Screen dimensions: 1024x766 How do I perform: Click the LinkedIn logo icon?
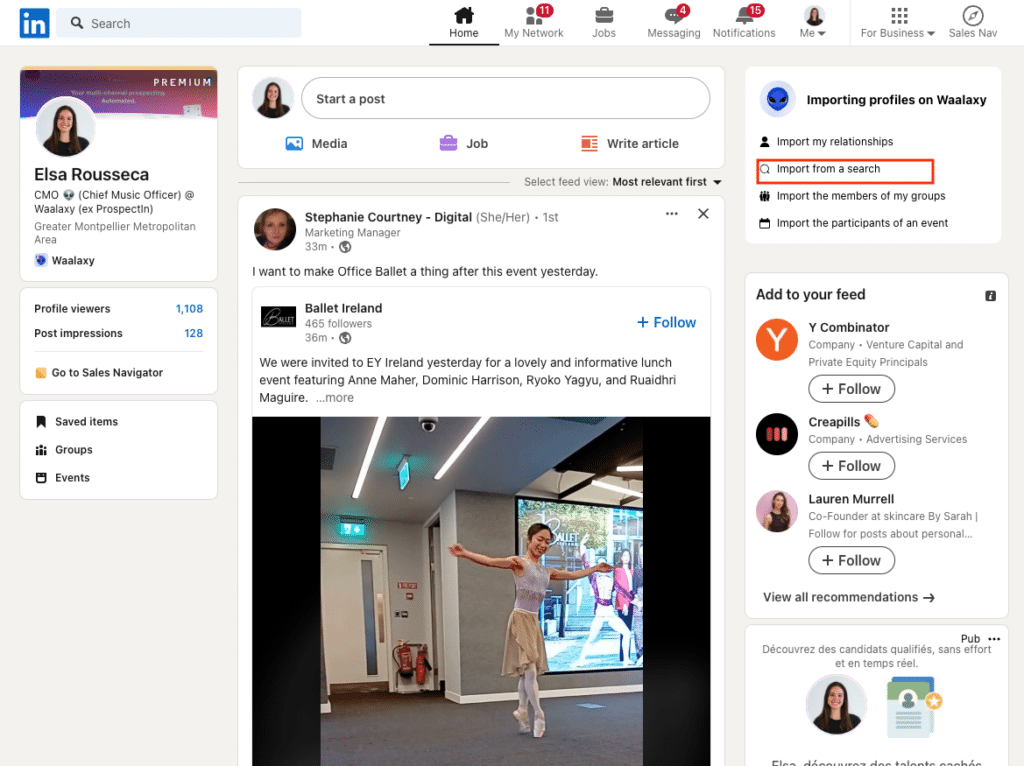tap(34, 23)
